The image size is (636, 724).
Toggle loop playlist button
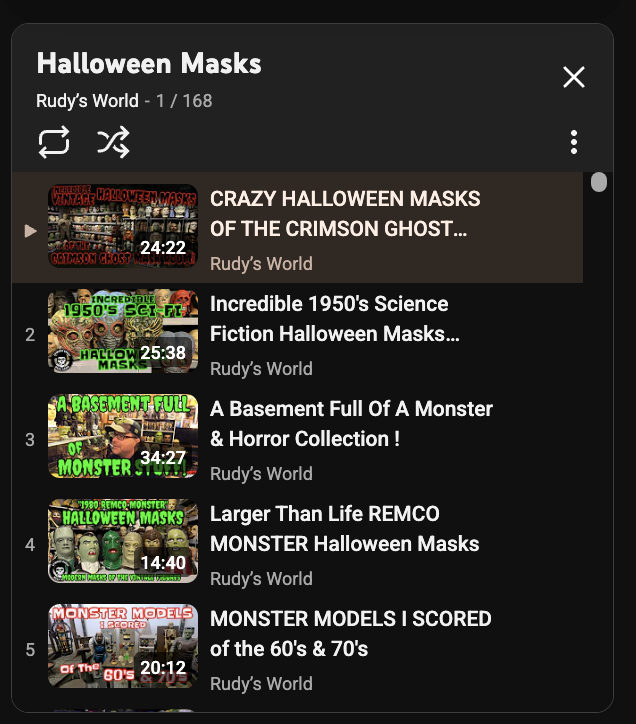tap(54, 142)
